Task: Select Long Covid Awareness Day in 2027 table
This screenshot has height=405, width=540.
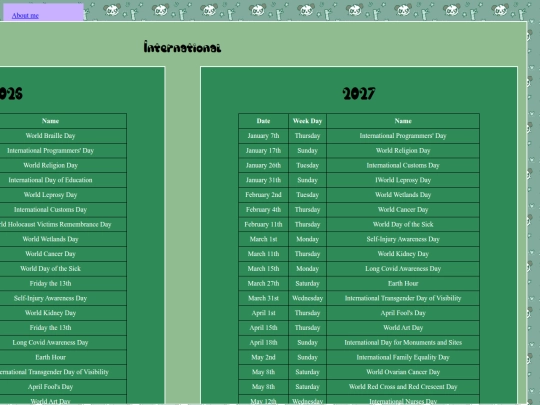Action: (403, 269)
